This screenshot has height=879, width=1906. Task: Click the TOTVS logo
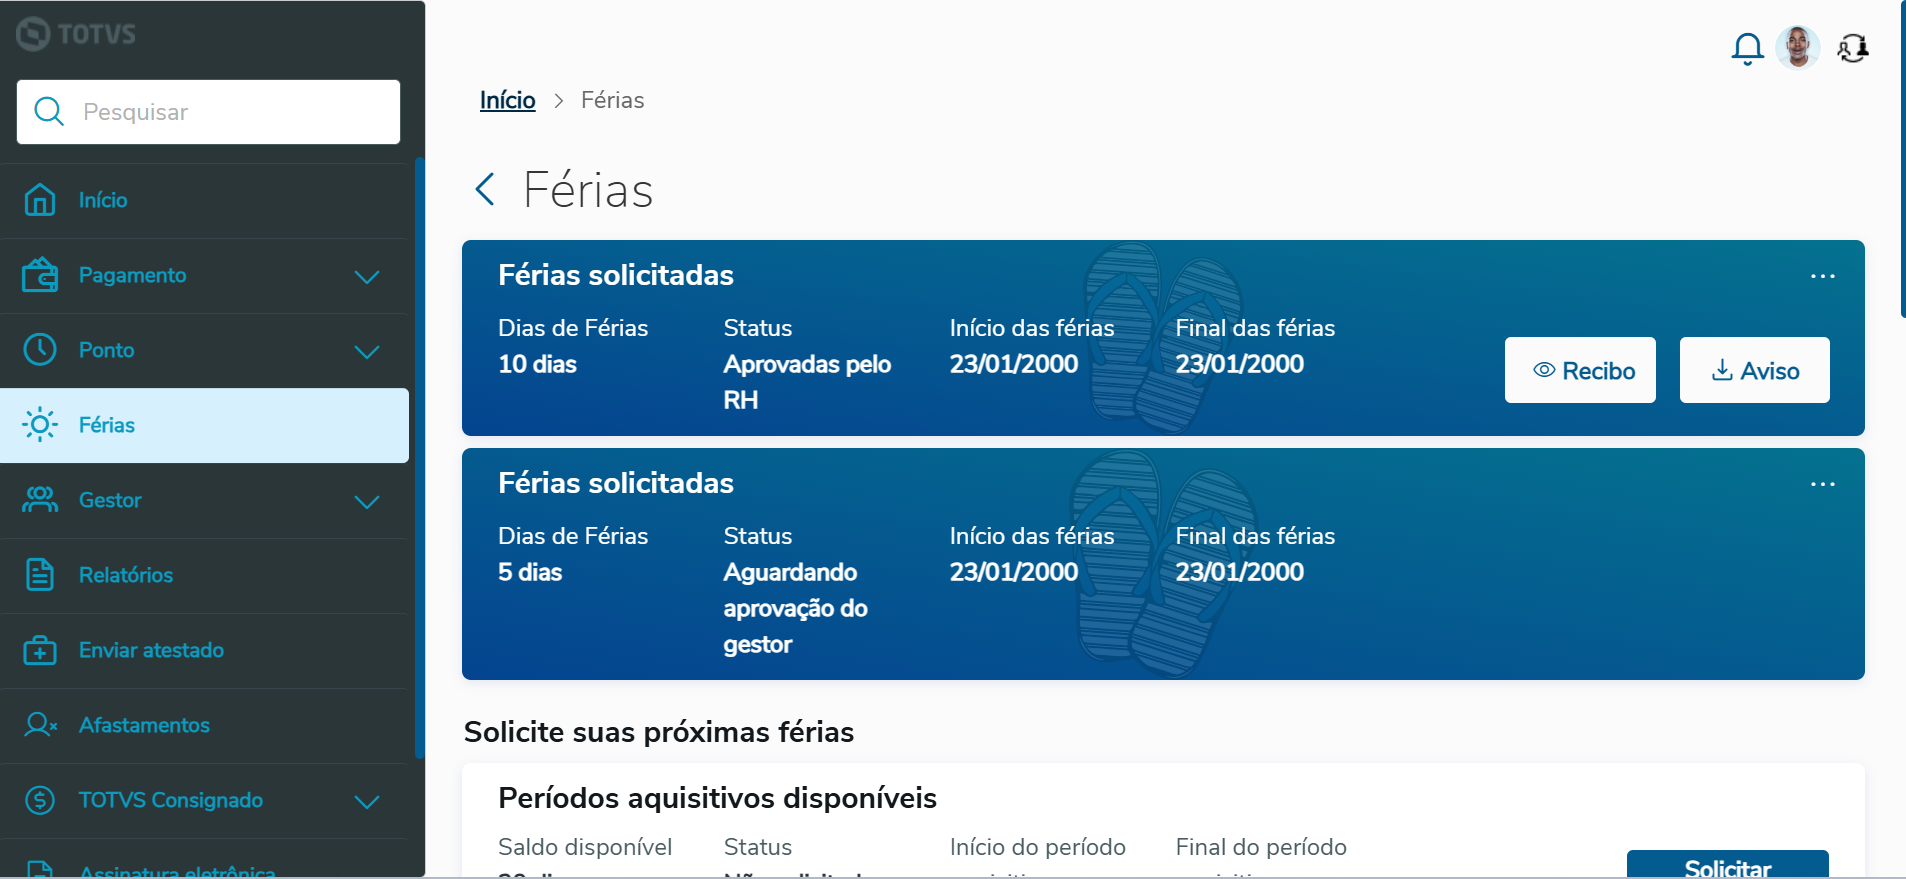click(77, 34)
